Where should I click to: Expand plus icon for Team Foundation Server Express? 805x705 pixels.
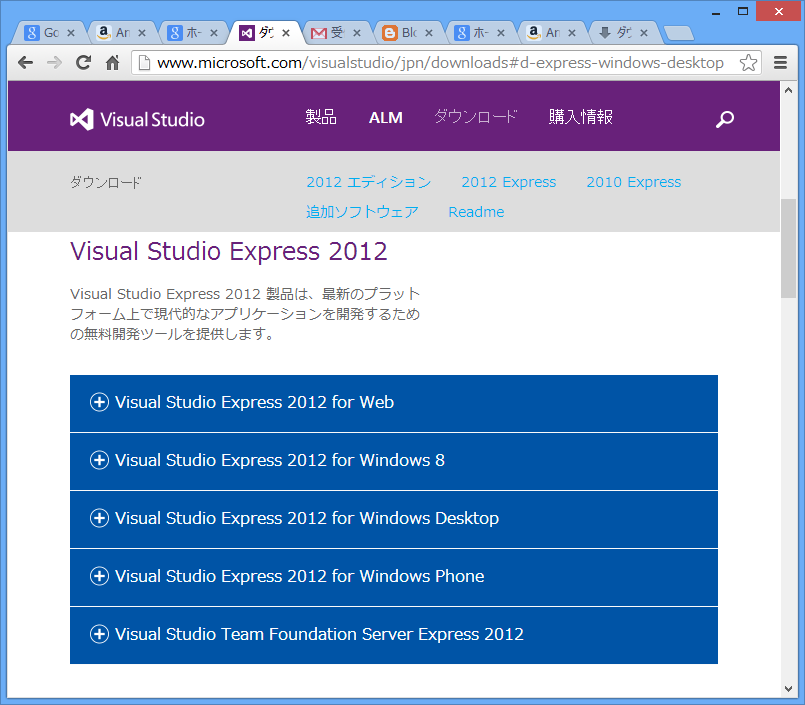point(99,634)
